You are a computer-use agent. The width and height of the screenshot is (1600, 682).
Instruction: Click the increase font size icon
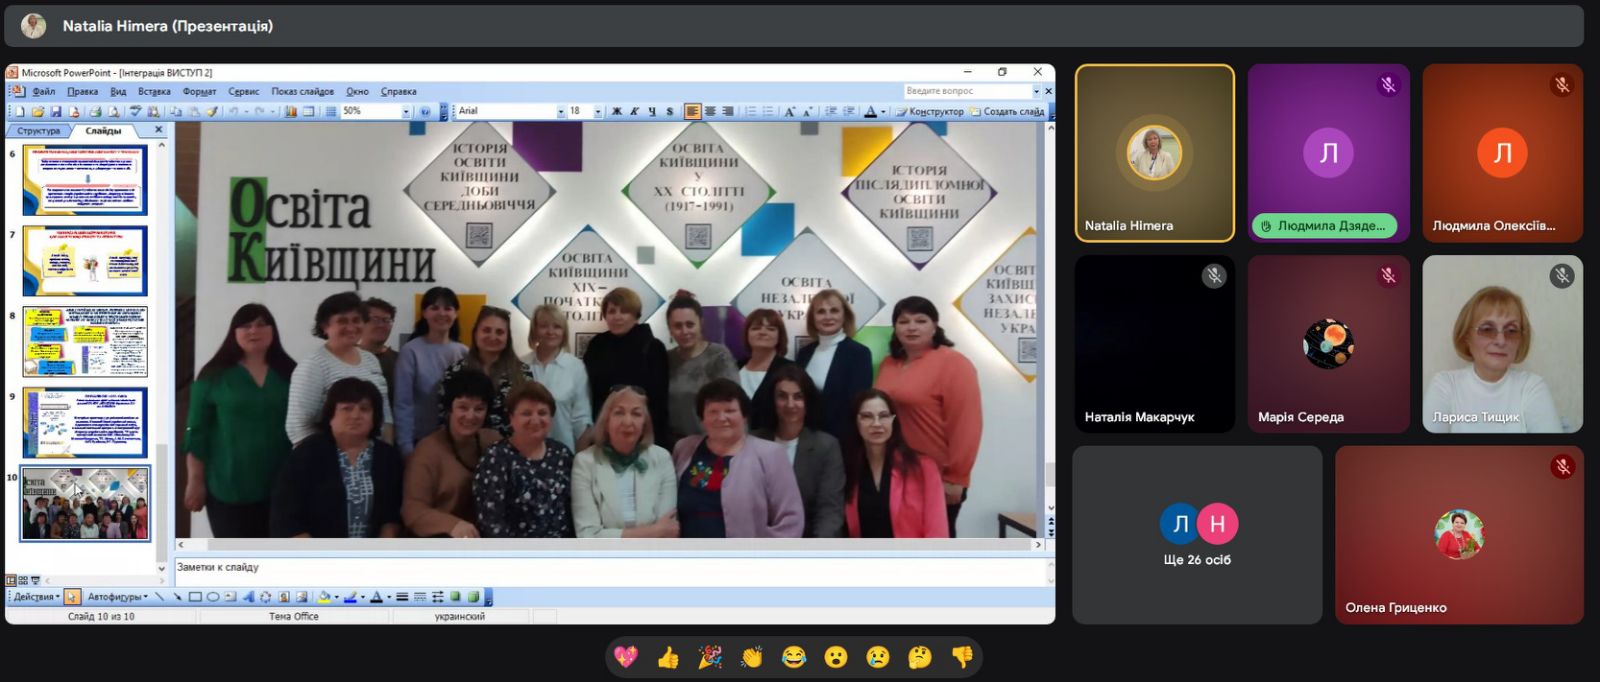[789, 112]
